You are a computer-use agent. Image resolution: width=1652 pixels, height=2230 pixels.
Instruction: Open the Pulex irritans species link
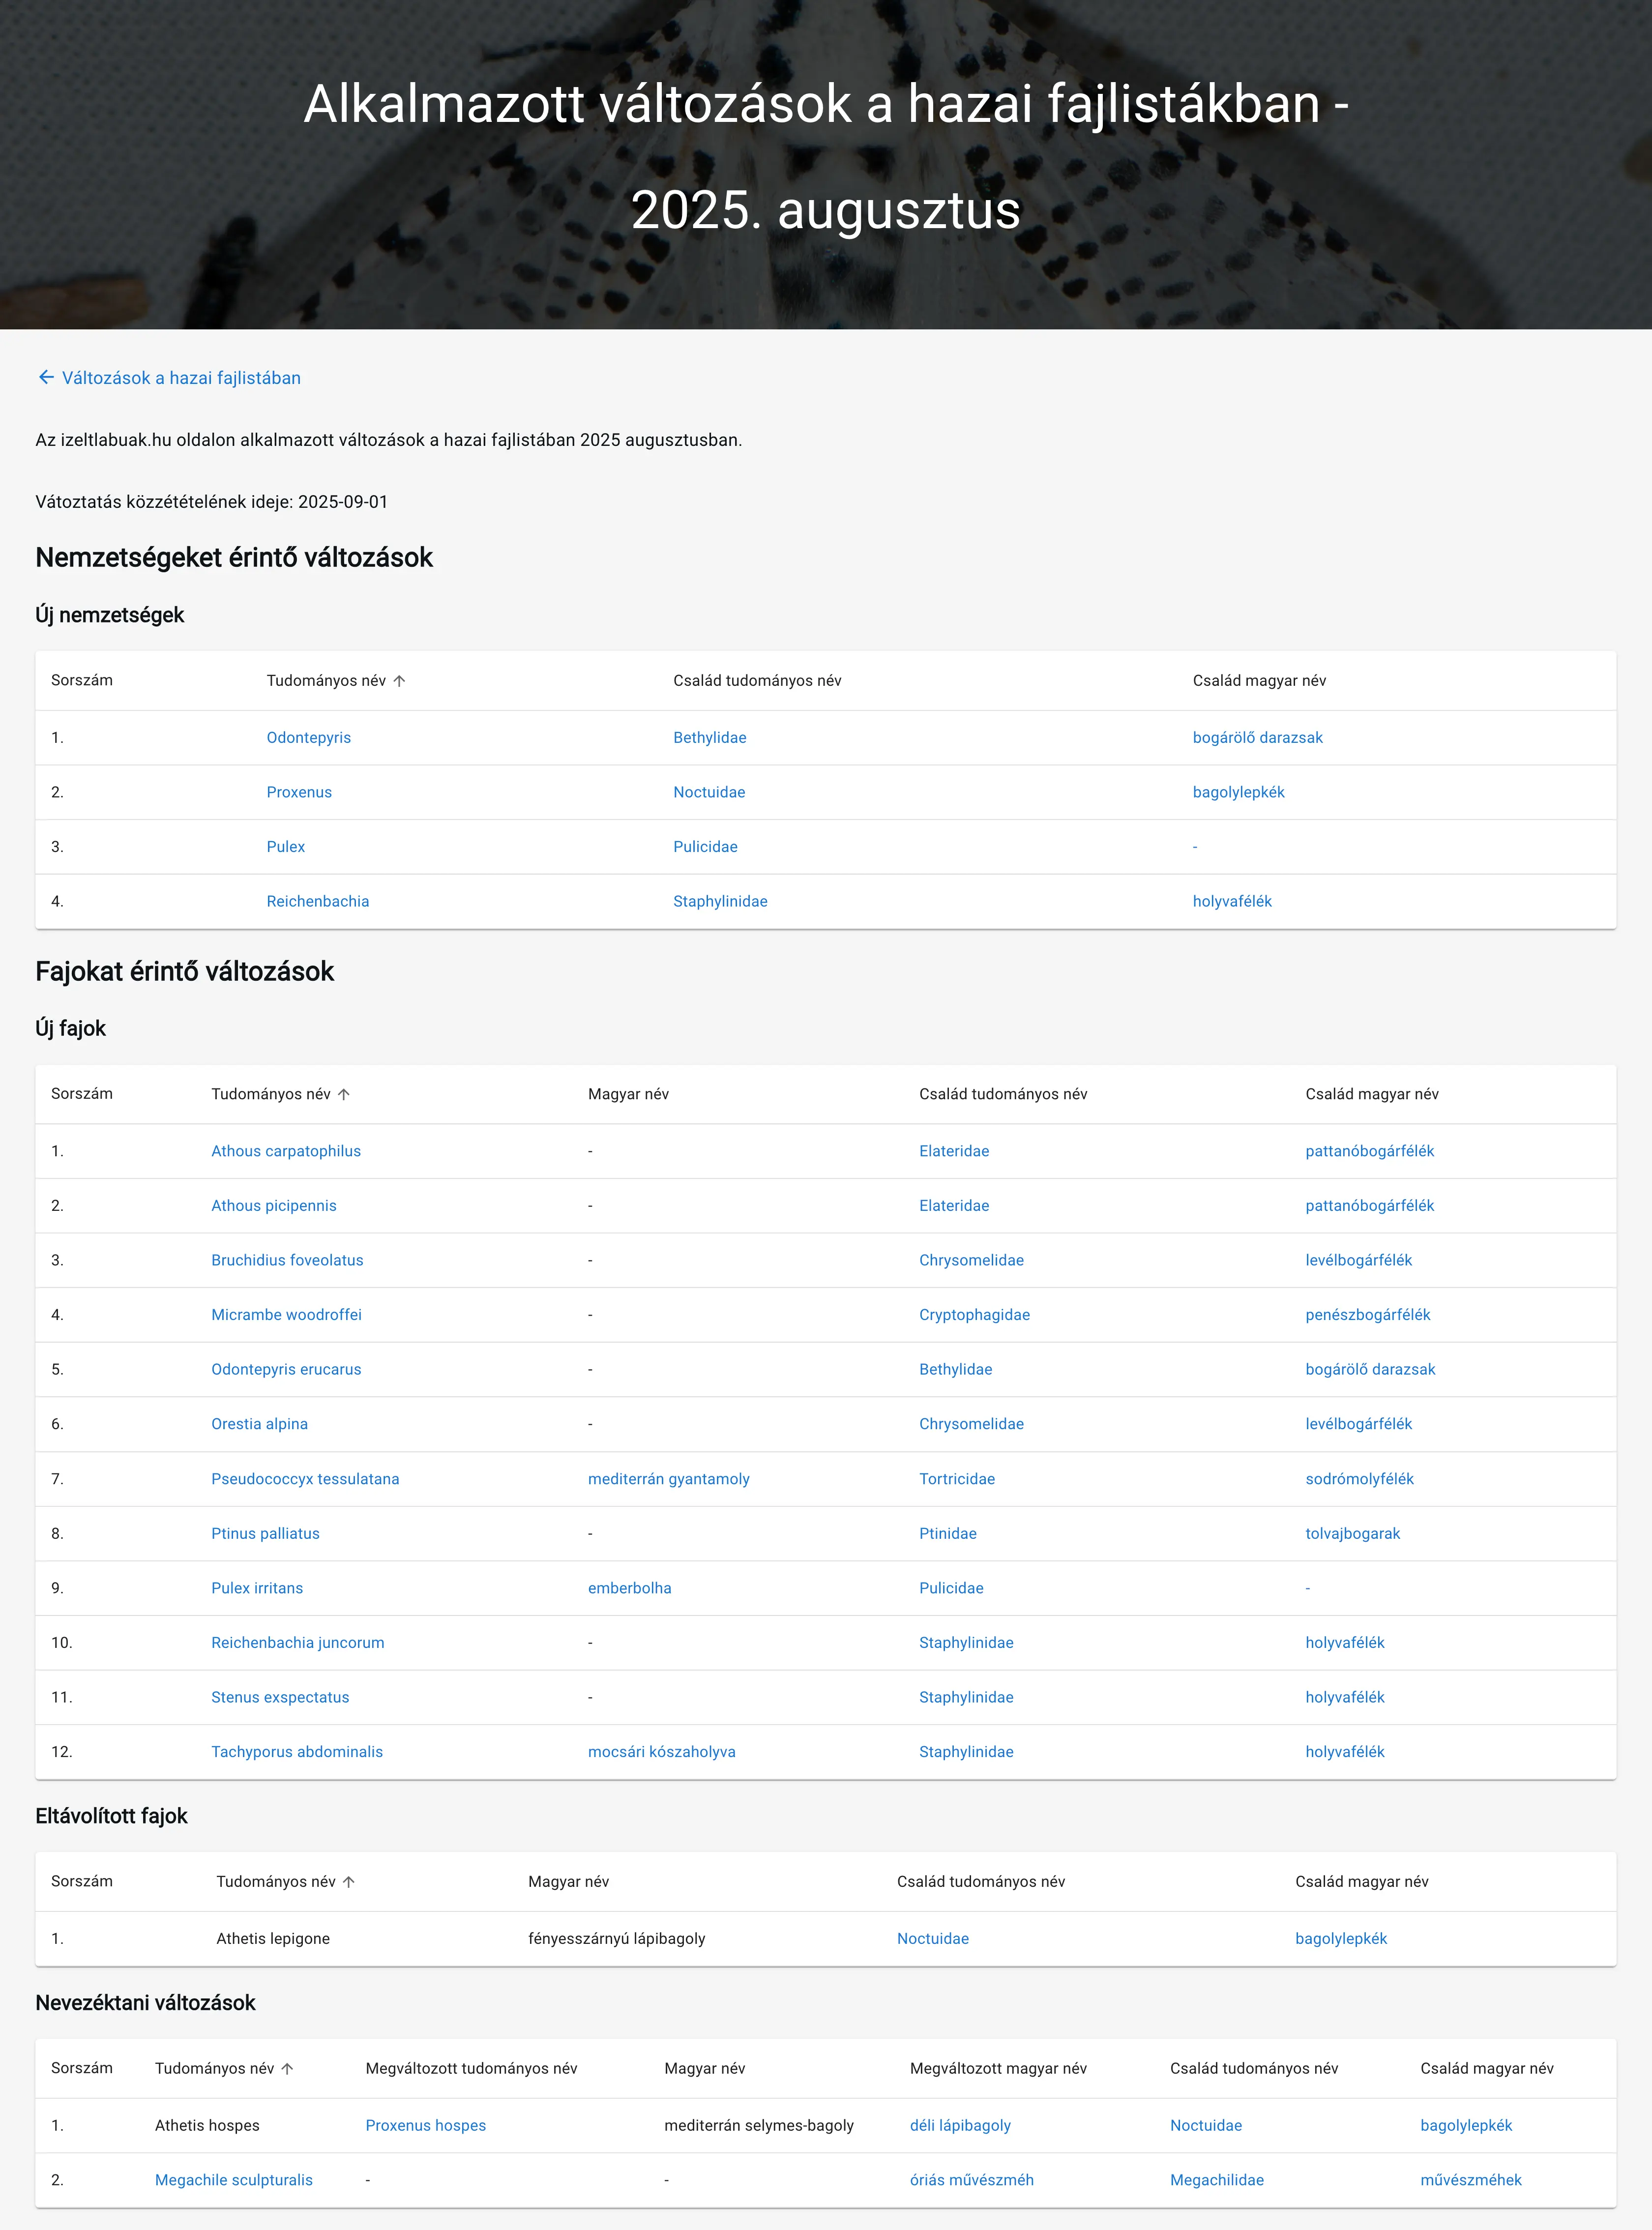256,1588
